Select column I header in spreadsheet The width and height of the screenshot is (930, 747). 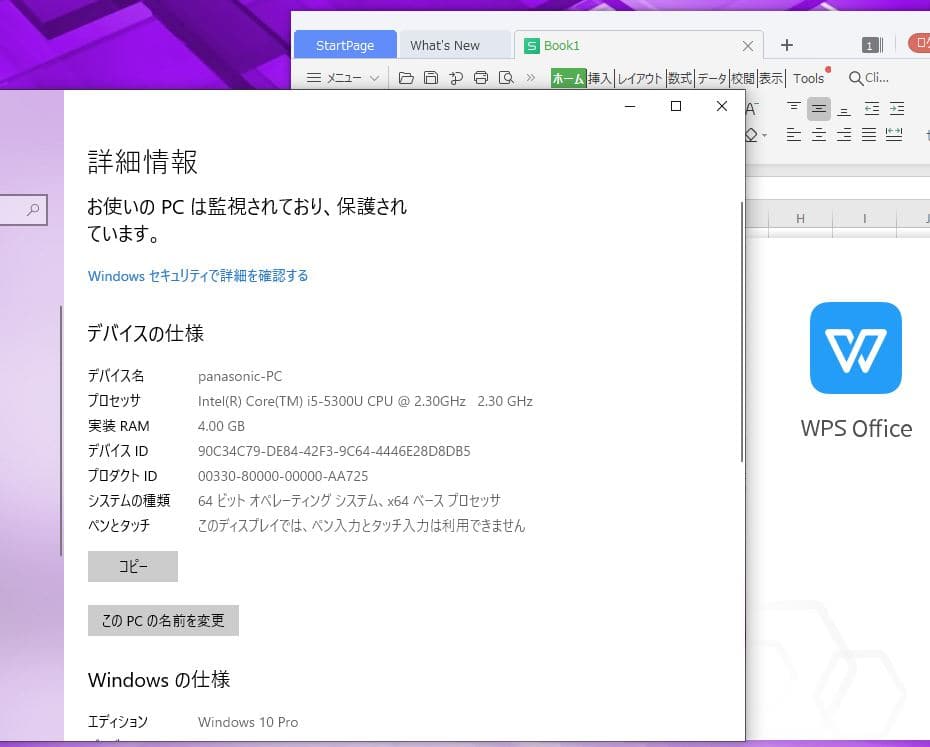click(x=865, y=218)
